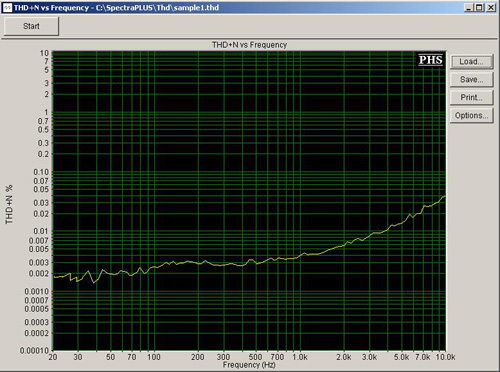This screenshot has height=372, width=500.
Task: Click the 100 frequency axis tick label
Action: pos(154,357)
